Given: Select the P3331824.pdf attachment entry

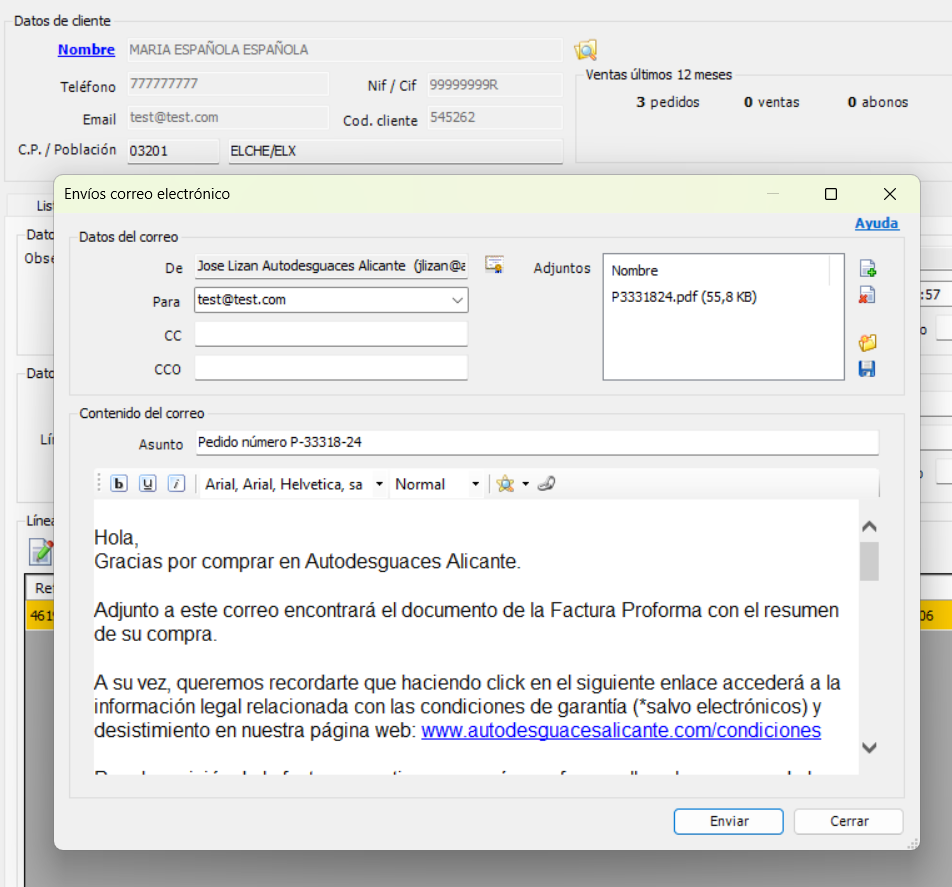Looking at the screenshot, I should point(674,297).
